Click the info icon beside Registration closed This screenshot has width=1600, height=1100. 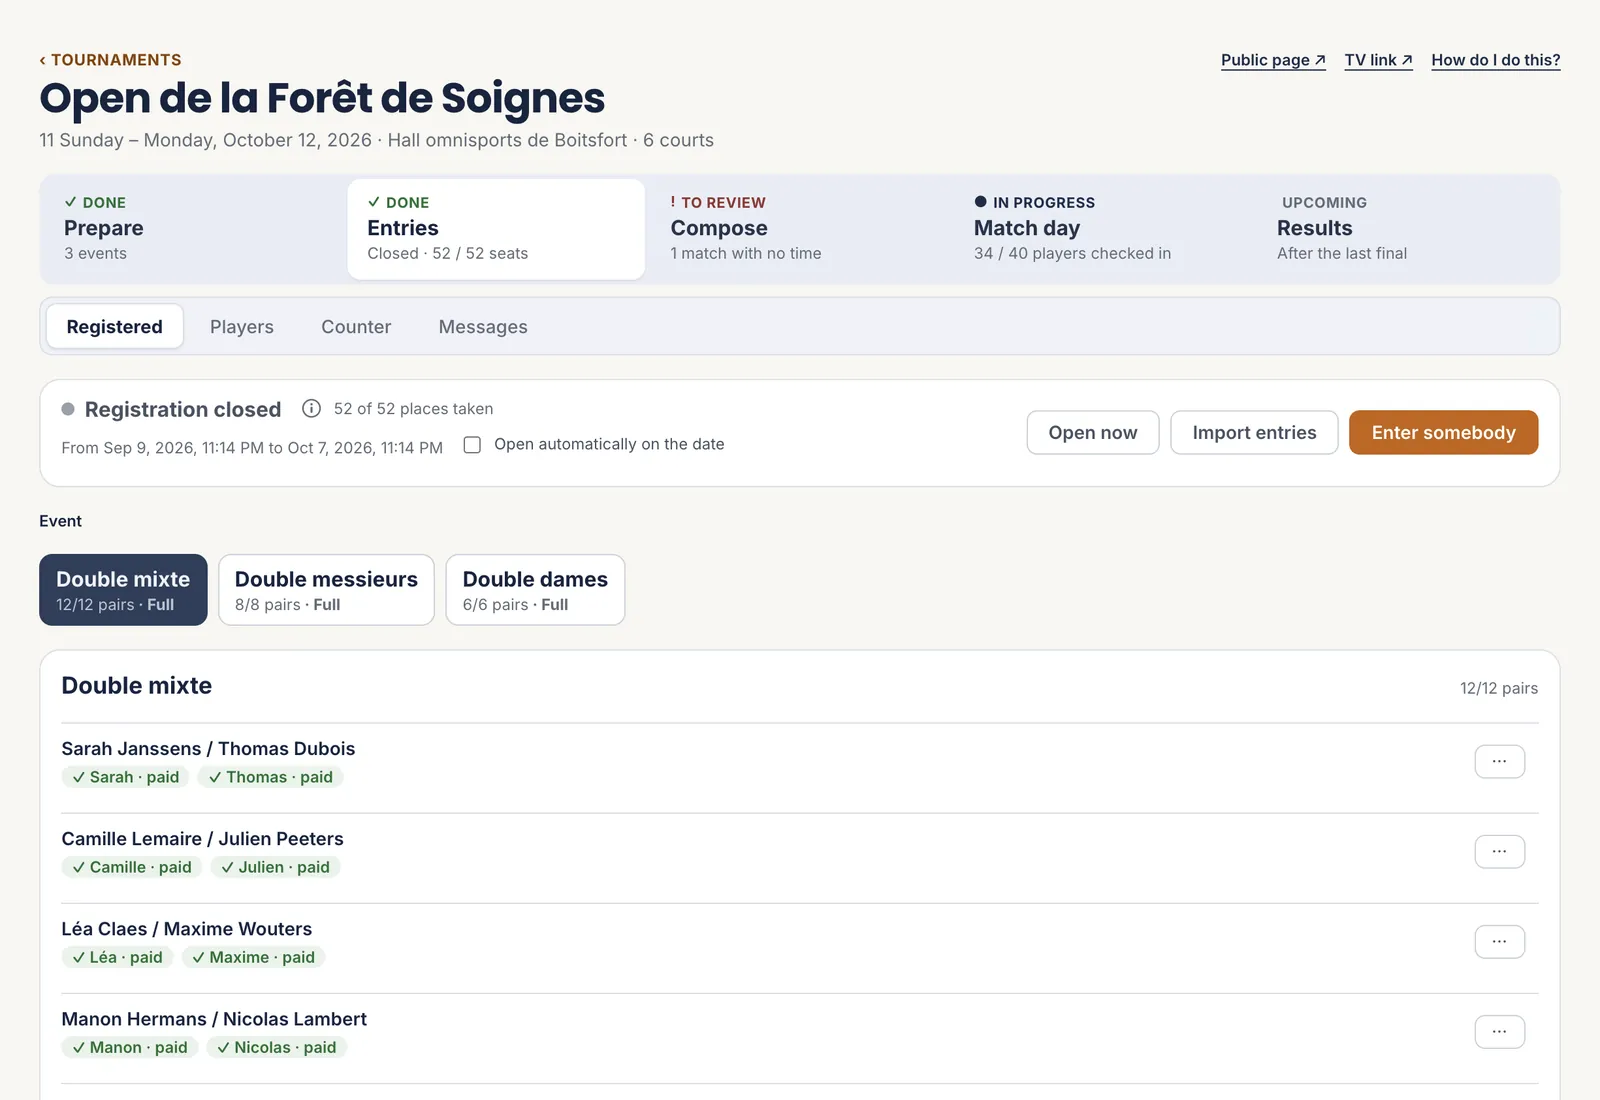(311, 408)
